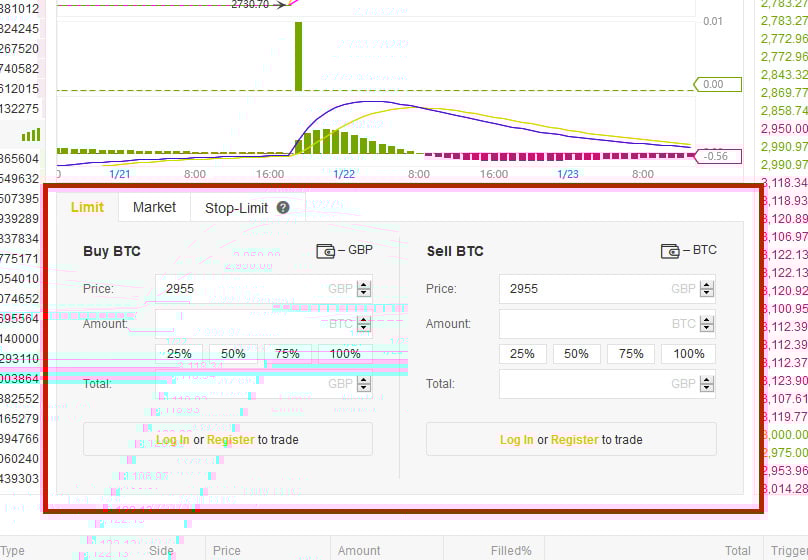
Task: Follow the Log In link under Sell BTC
Action: [516, 439]
